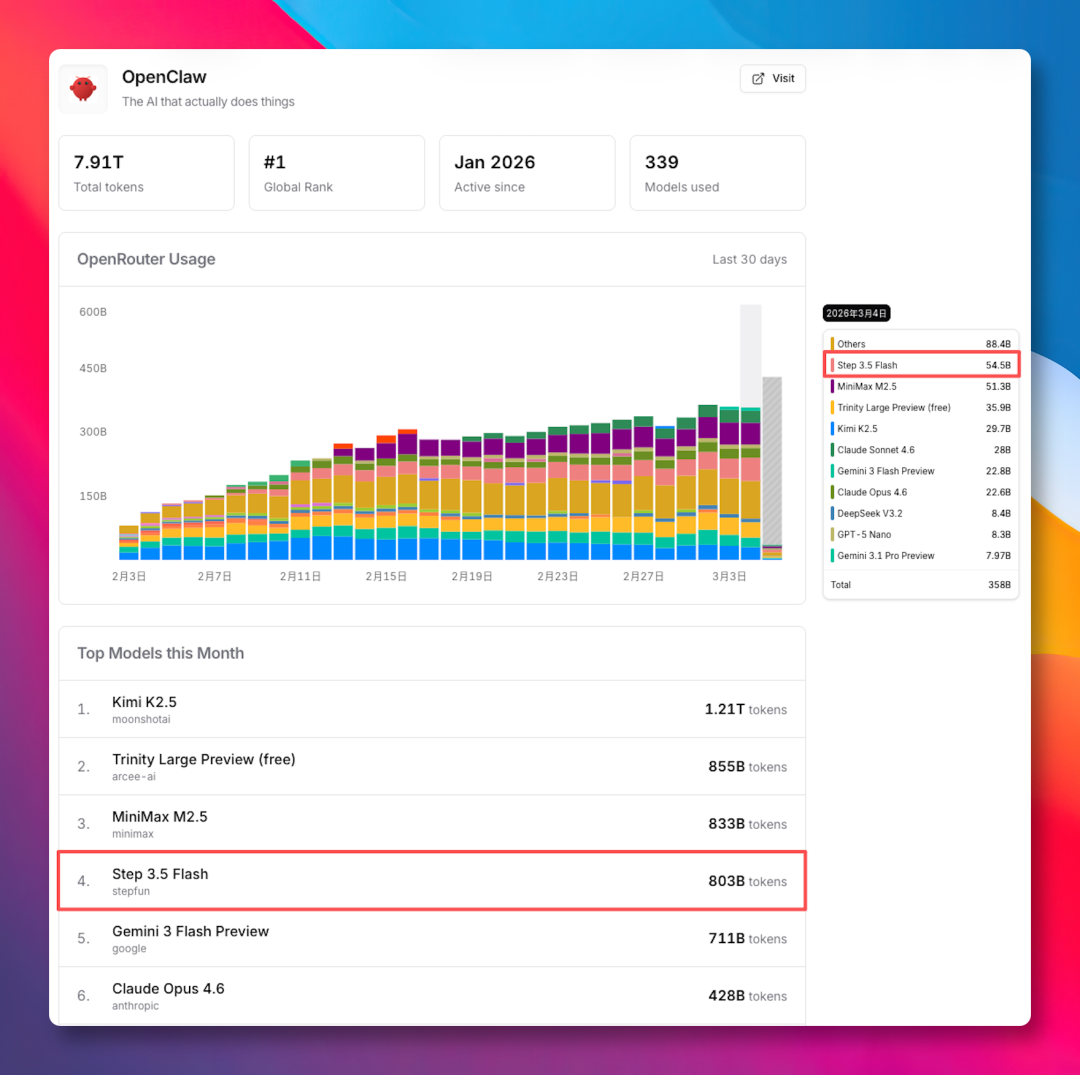Click the moonshotai provider label

(x=141, y=720)
